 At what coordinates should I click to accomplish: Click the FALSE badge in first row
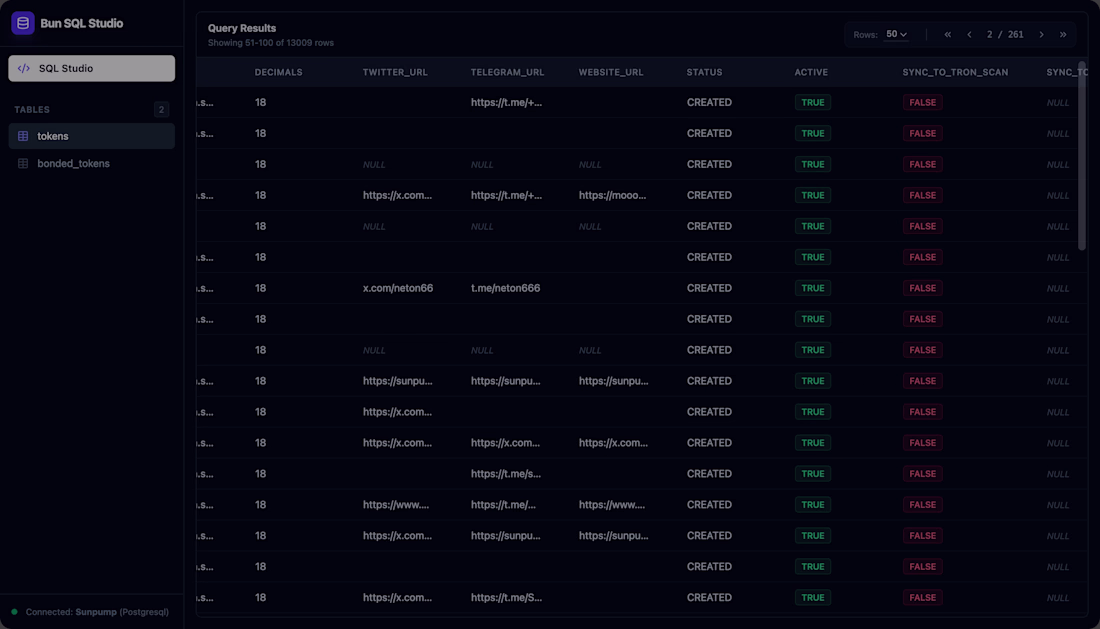point(922,102)
